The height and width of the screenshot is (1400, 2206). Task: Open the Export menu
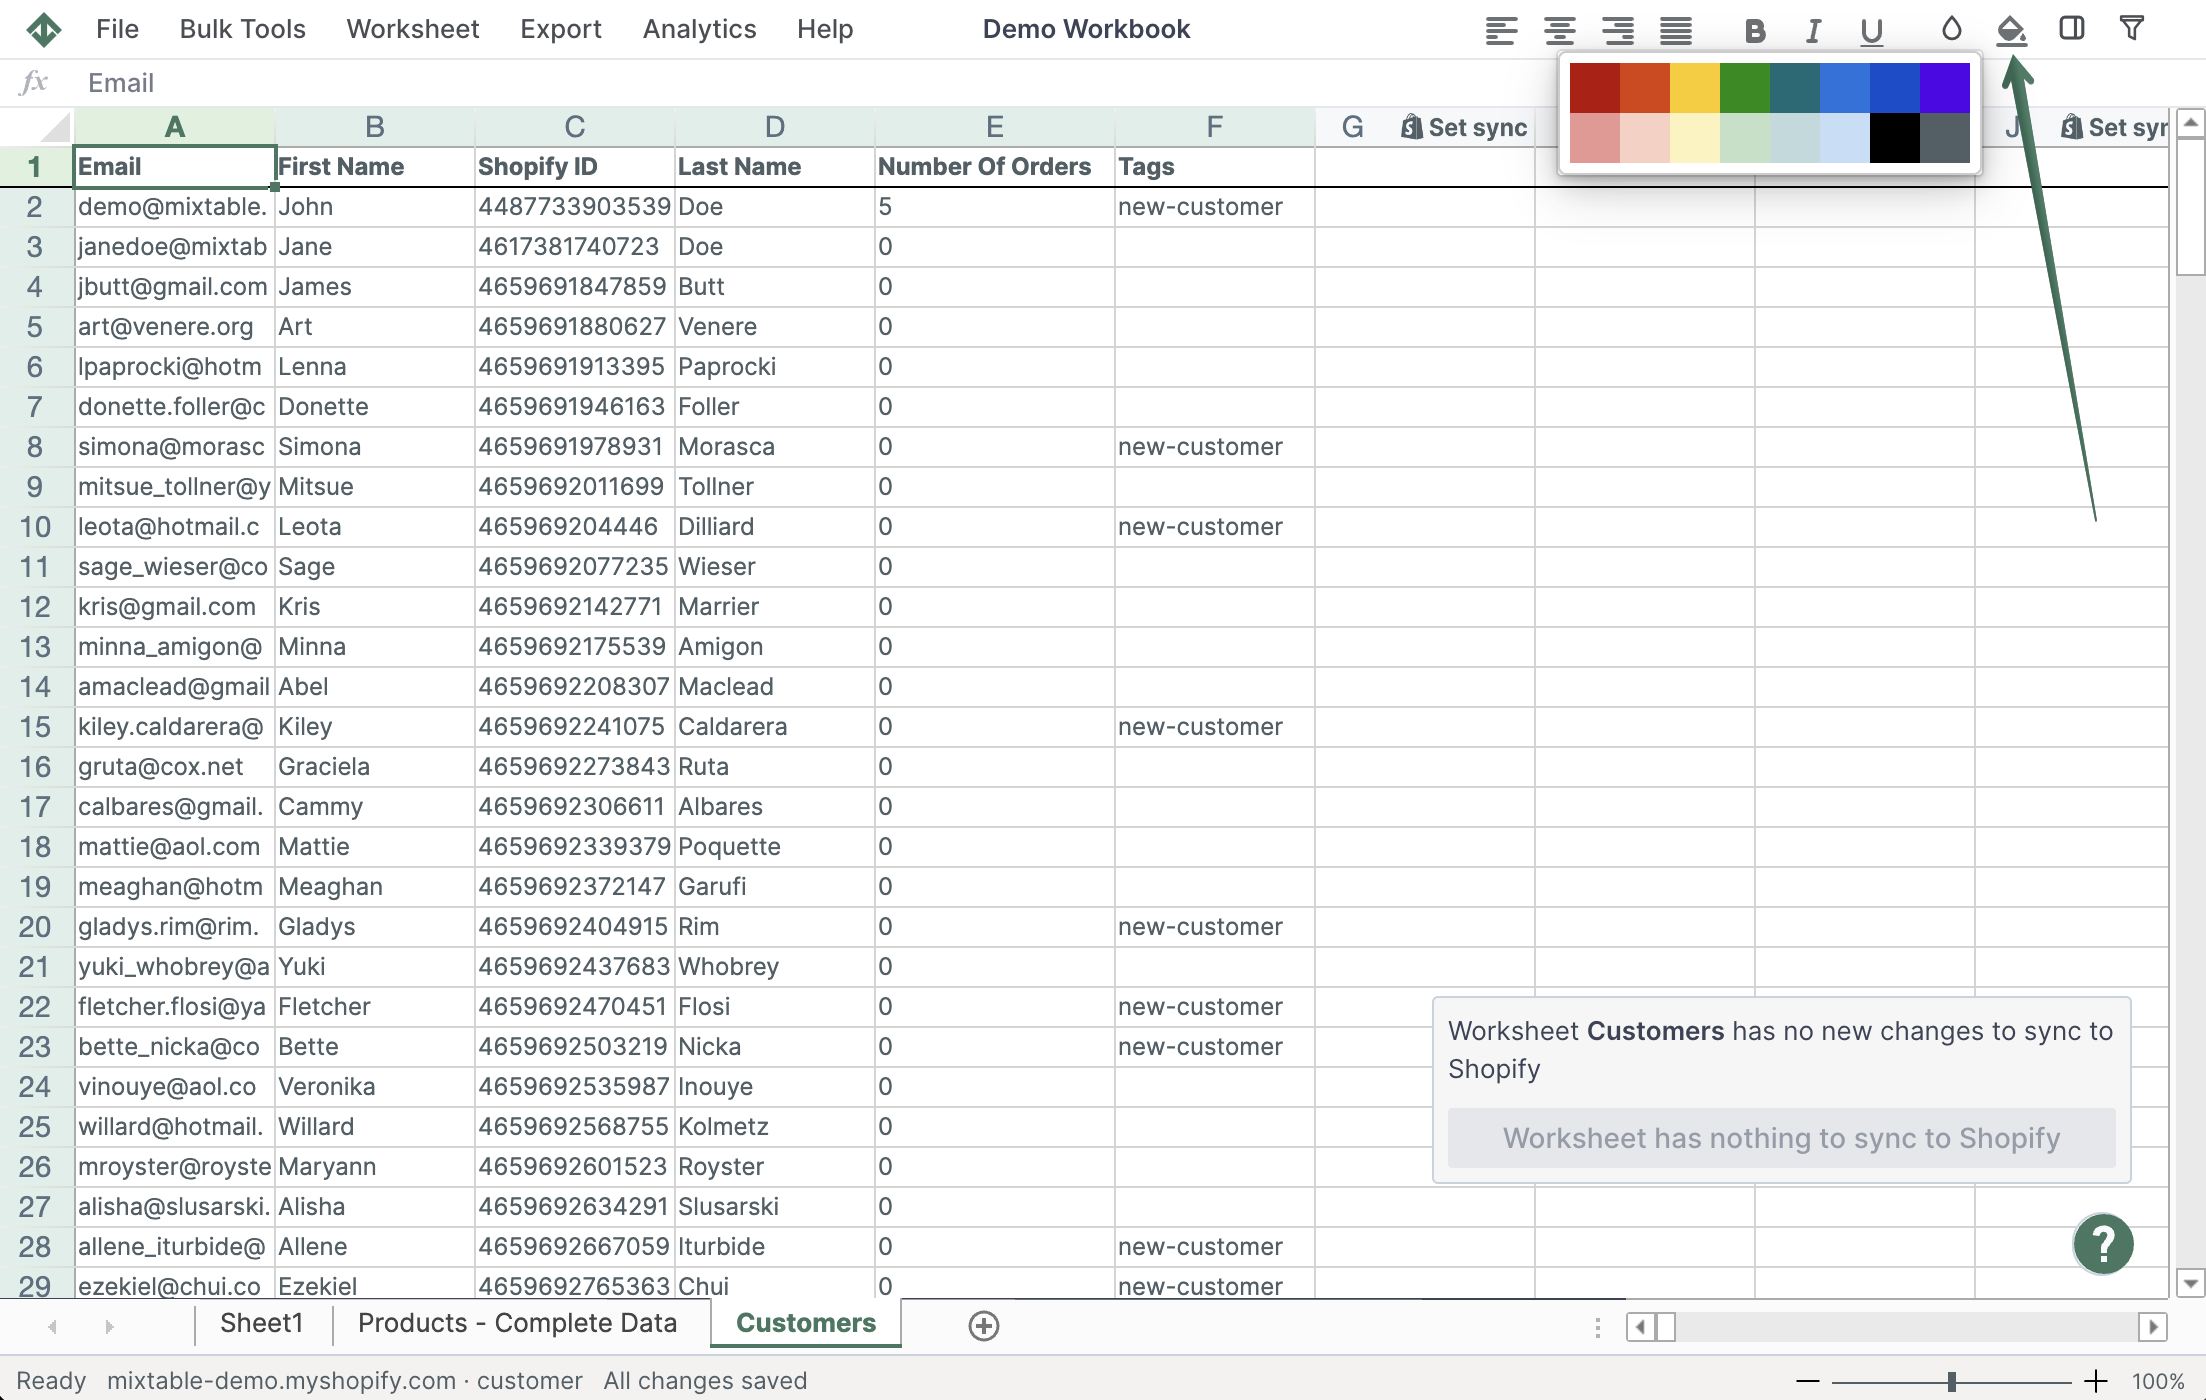pyautogui.click(x=560, y=29)
